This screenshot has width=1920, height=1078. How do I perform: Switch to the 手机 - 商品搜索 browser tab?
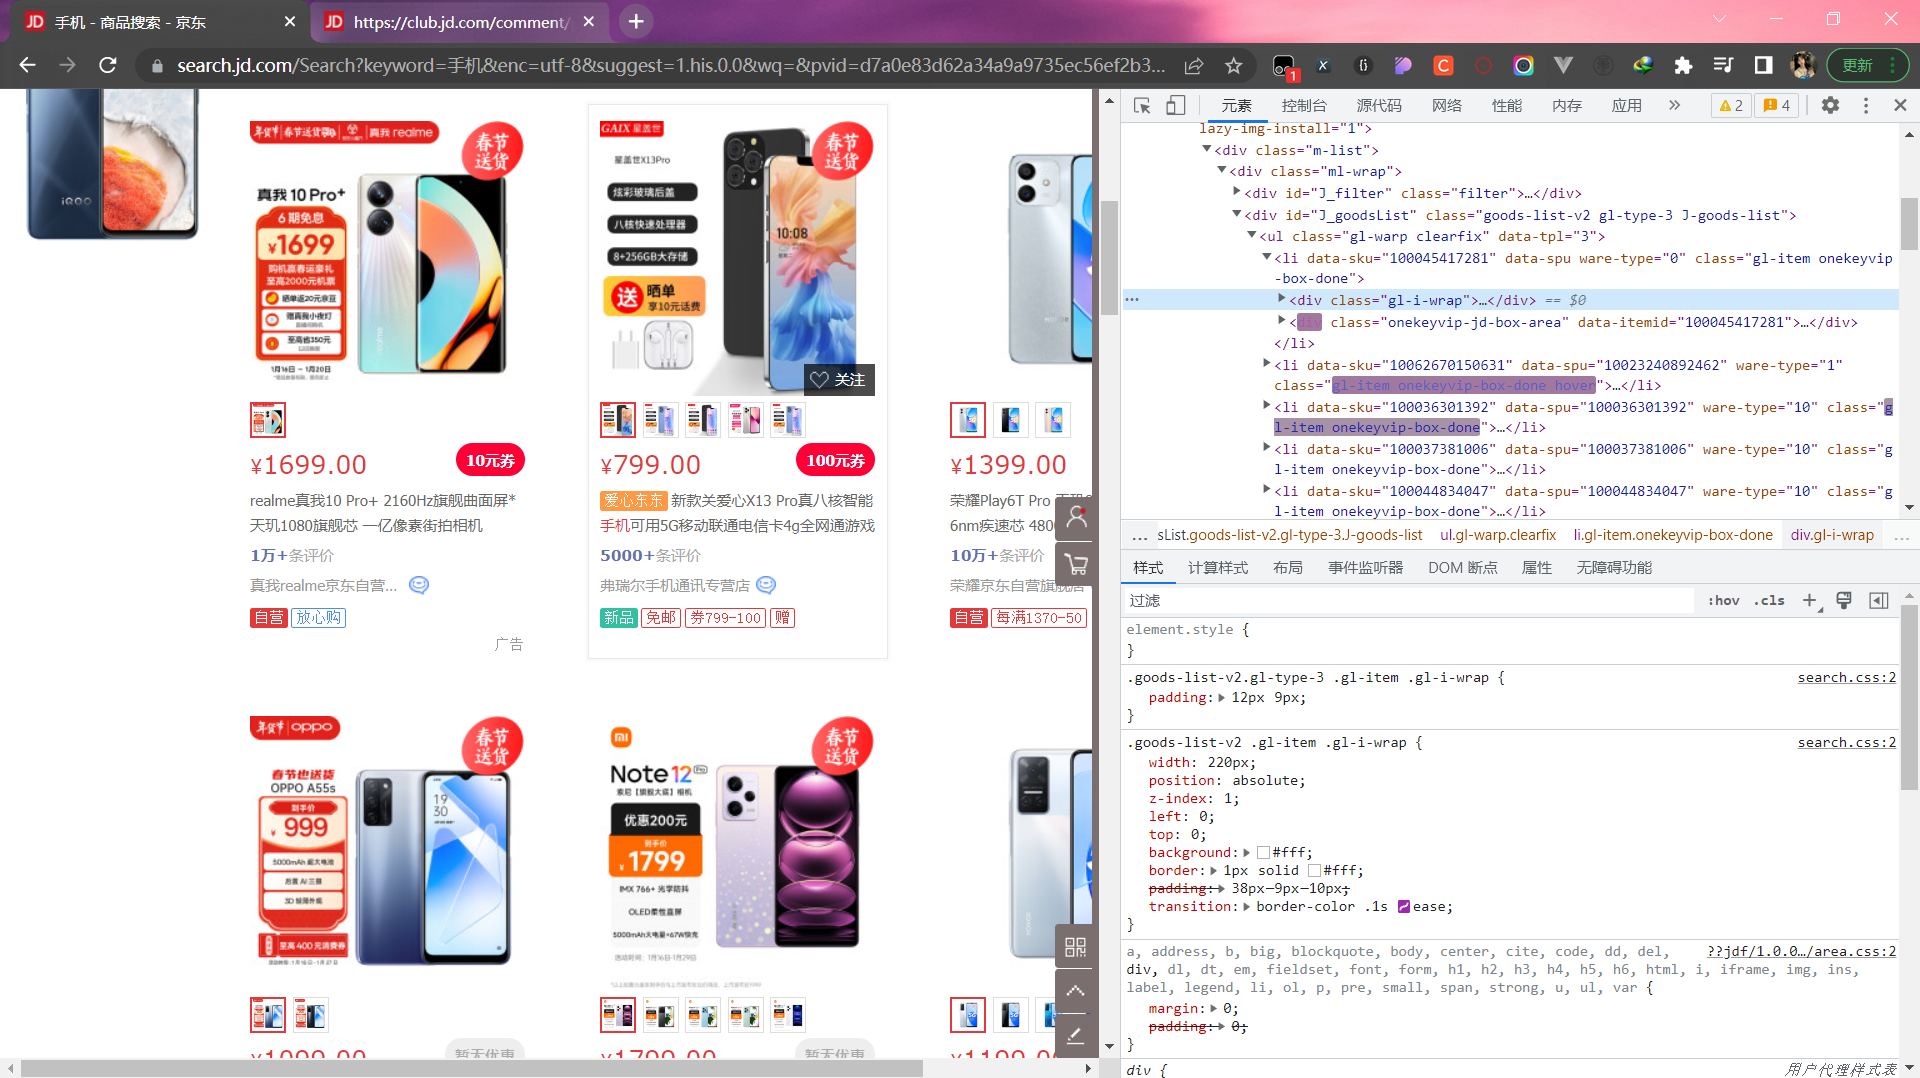coord(160,22)
